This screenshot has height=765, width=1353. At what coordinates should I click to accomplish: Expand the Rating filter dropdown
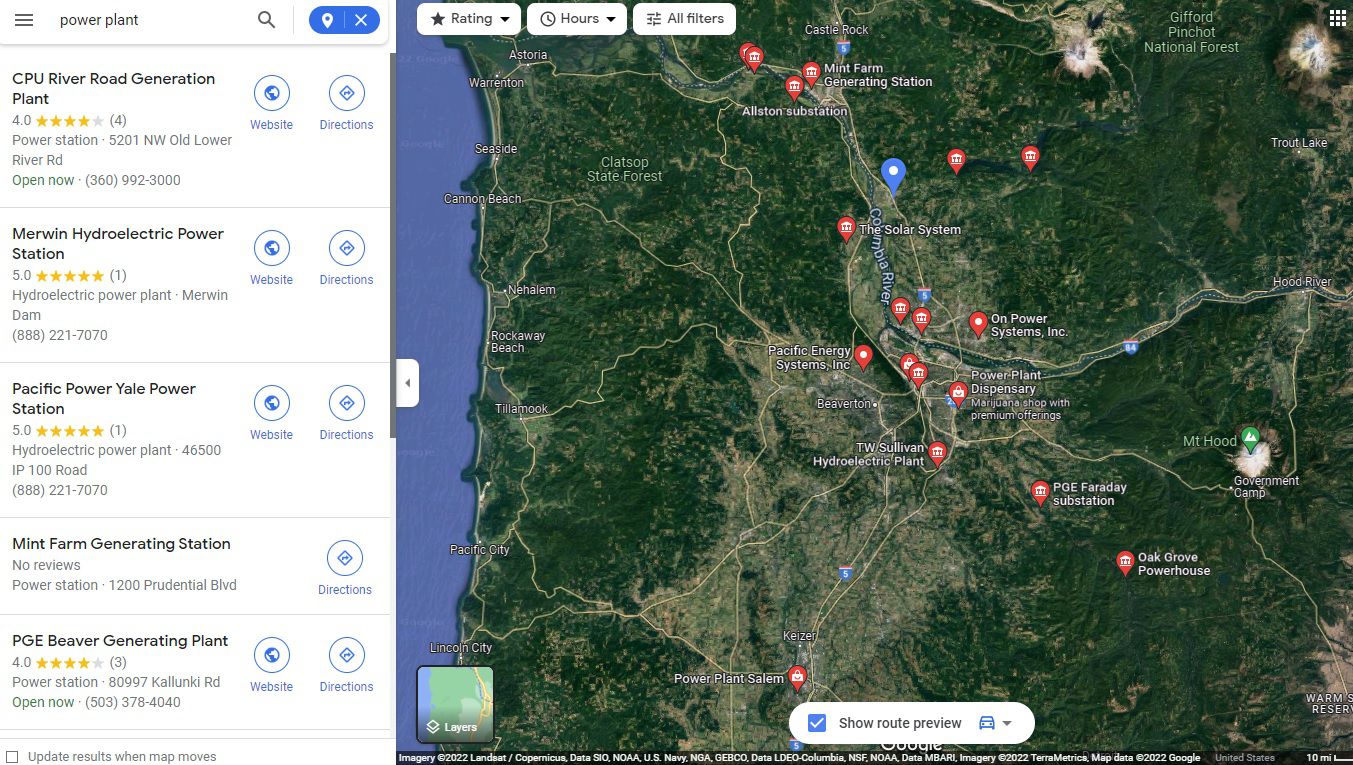click(469, 19)
